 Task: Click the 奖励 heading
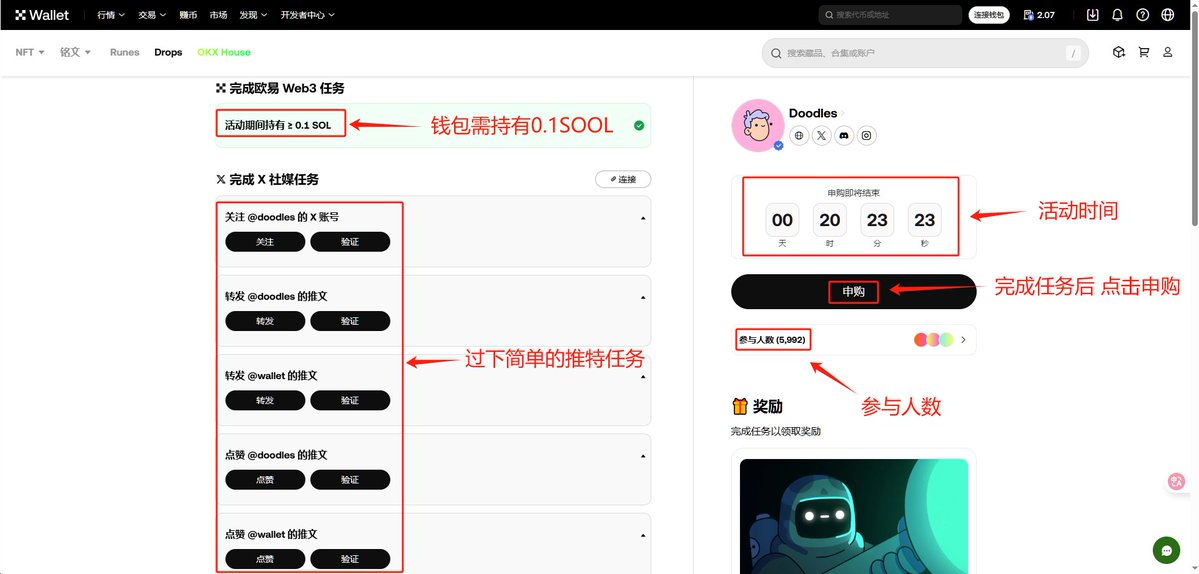coord(768,406)
